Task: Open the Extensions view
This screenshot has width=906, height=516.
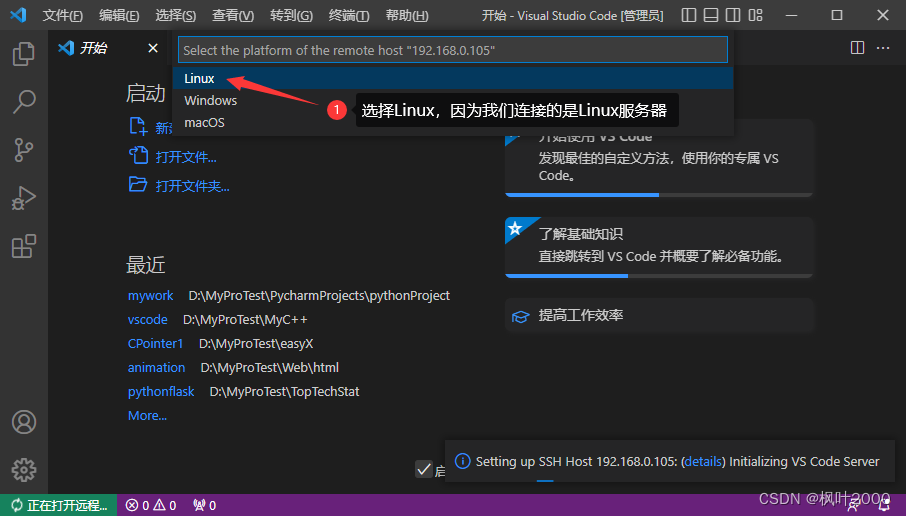Action: (x=24, y=246)
